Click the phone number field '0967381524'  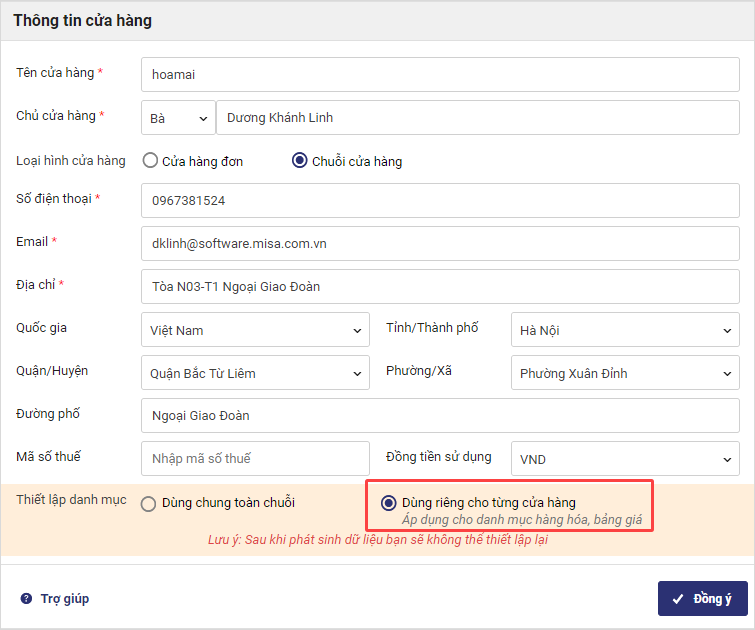click(x=440, y=200)
